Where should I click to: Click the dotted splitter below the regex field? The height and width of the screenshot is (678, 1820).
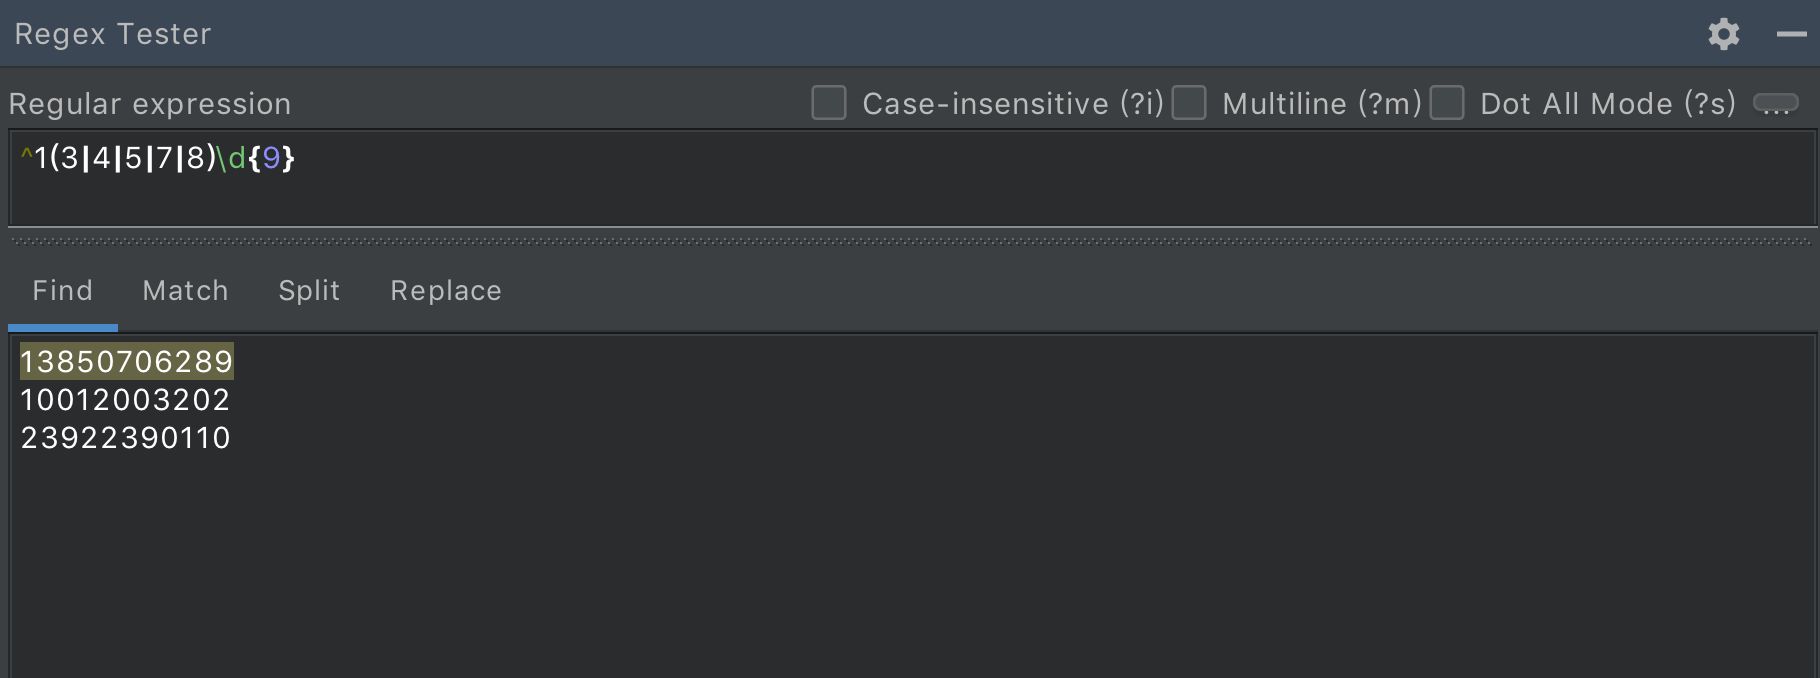(910, 241)
